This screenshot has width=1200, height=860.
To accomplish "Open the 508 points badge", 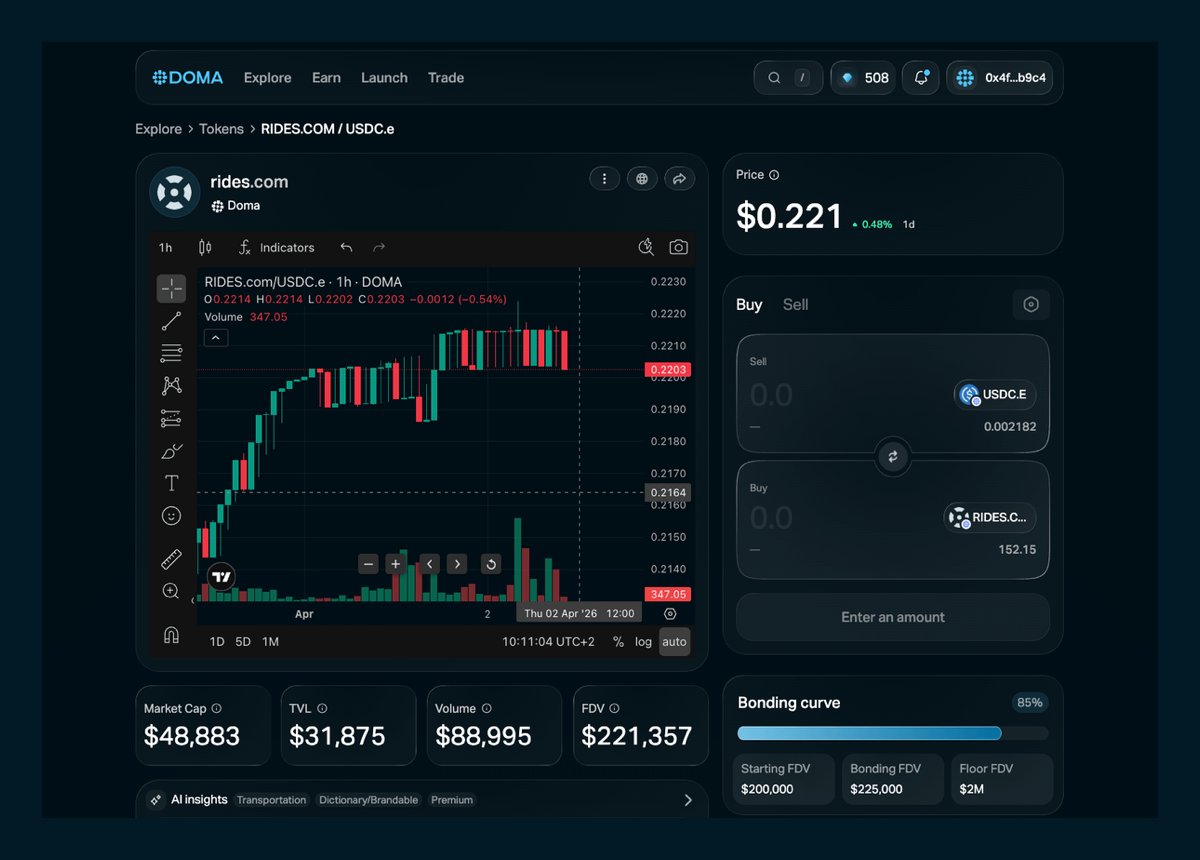I will [862, 78].
